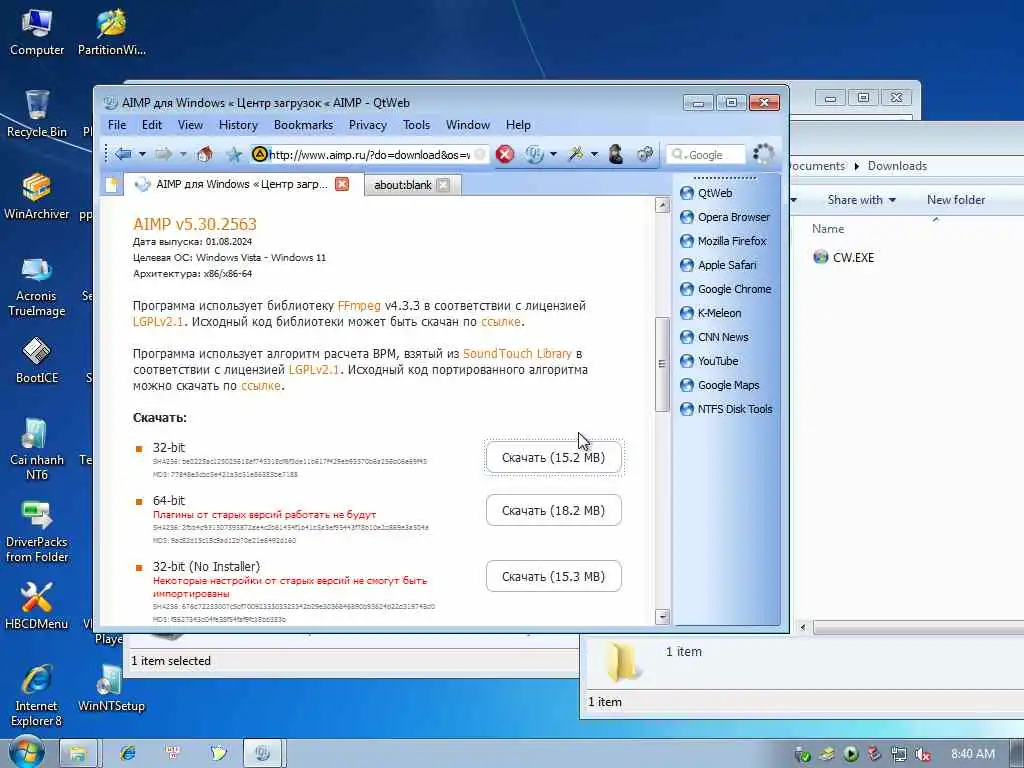
Task: Open Internet Explorer 8 desktop shortcut
Action: (x=37, y=696)
